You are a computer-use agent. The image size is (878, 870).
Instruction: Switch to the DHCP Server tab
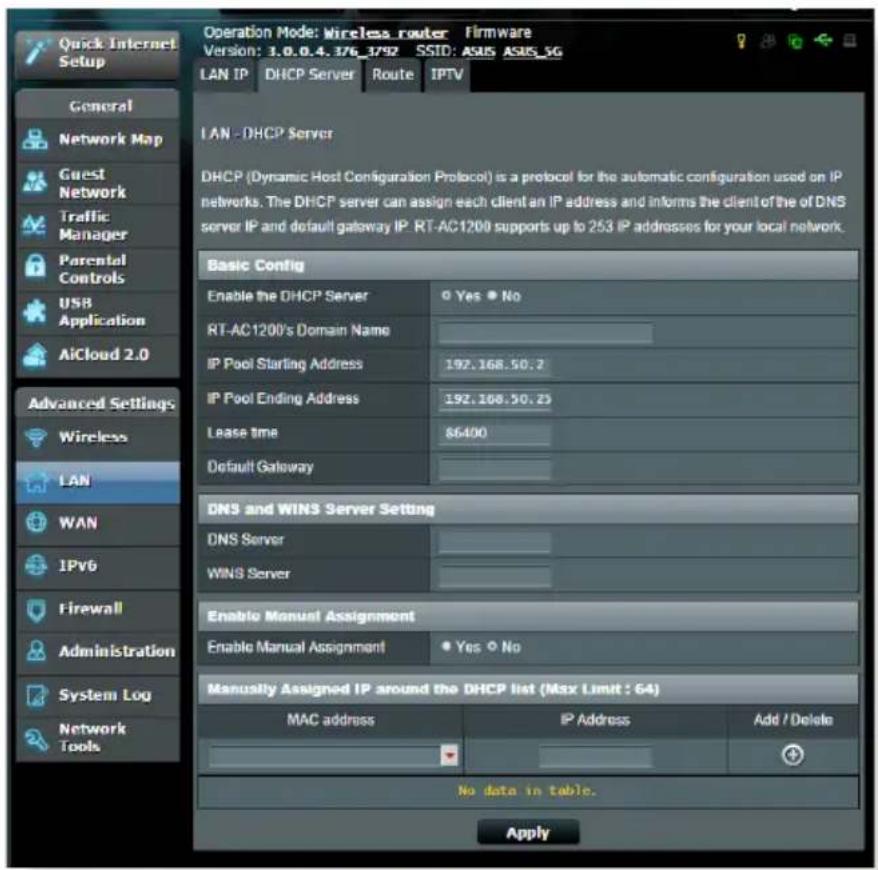click(309, 74)
